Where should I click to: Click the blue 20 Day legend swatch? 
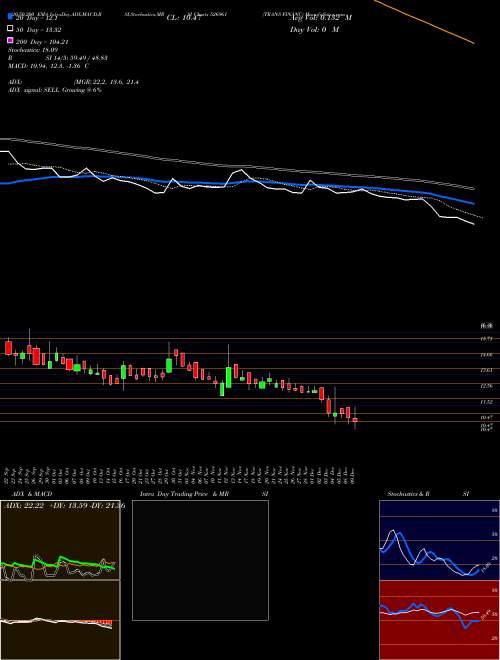[x=11, y=16]
